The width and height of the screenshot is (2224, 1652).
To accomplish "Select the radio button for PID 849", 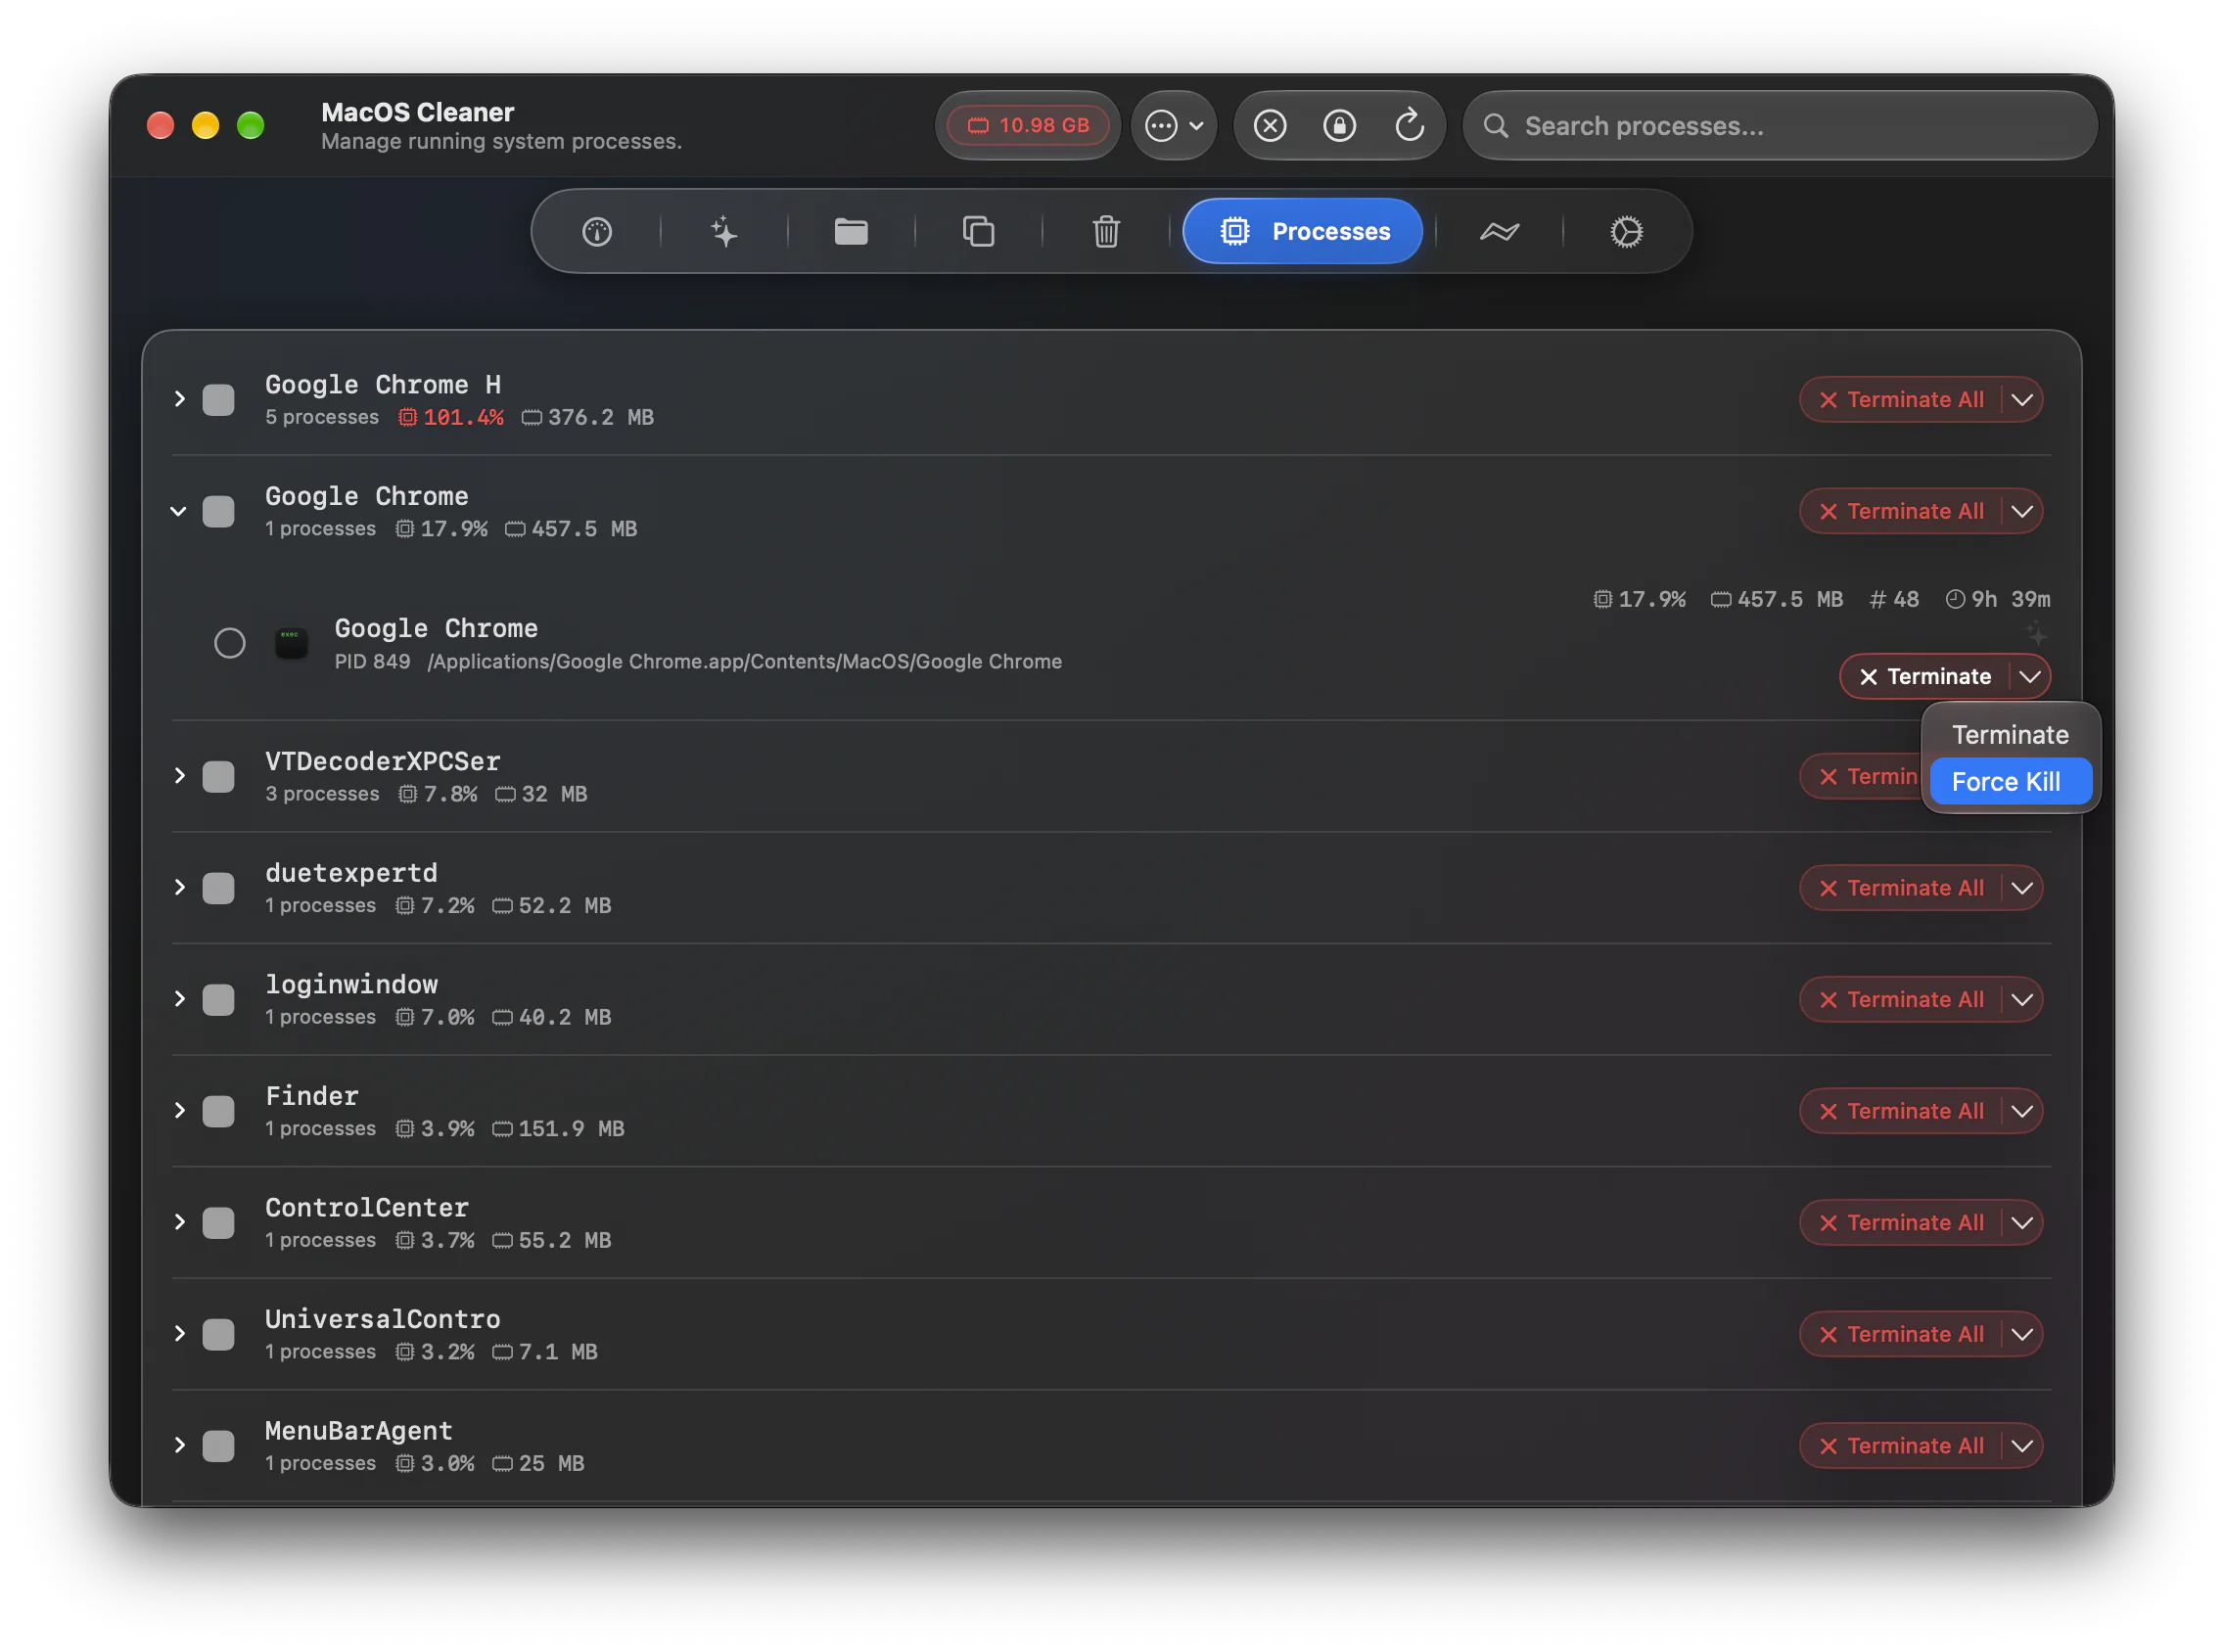I will 229,643.
